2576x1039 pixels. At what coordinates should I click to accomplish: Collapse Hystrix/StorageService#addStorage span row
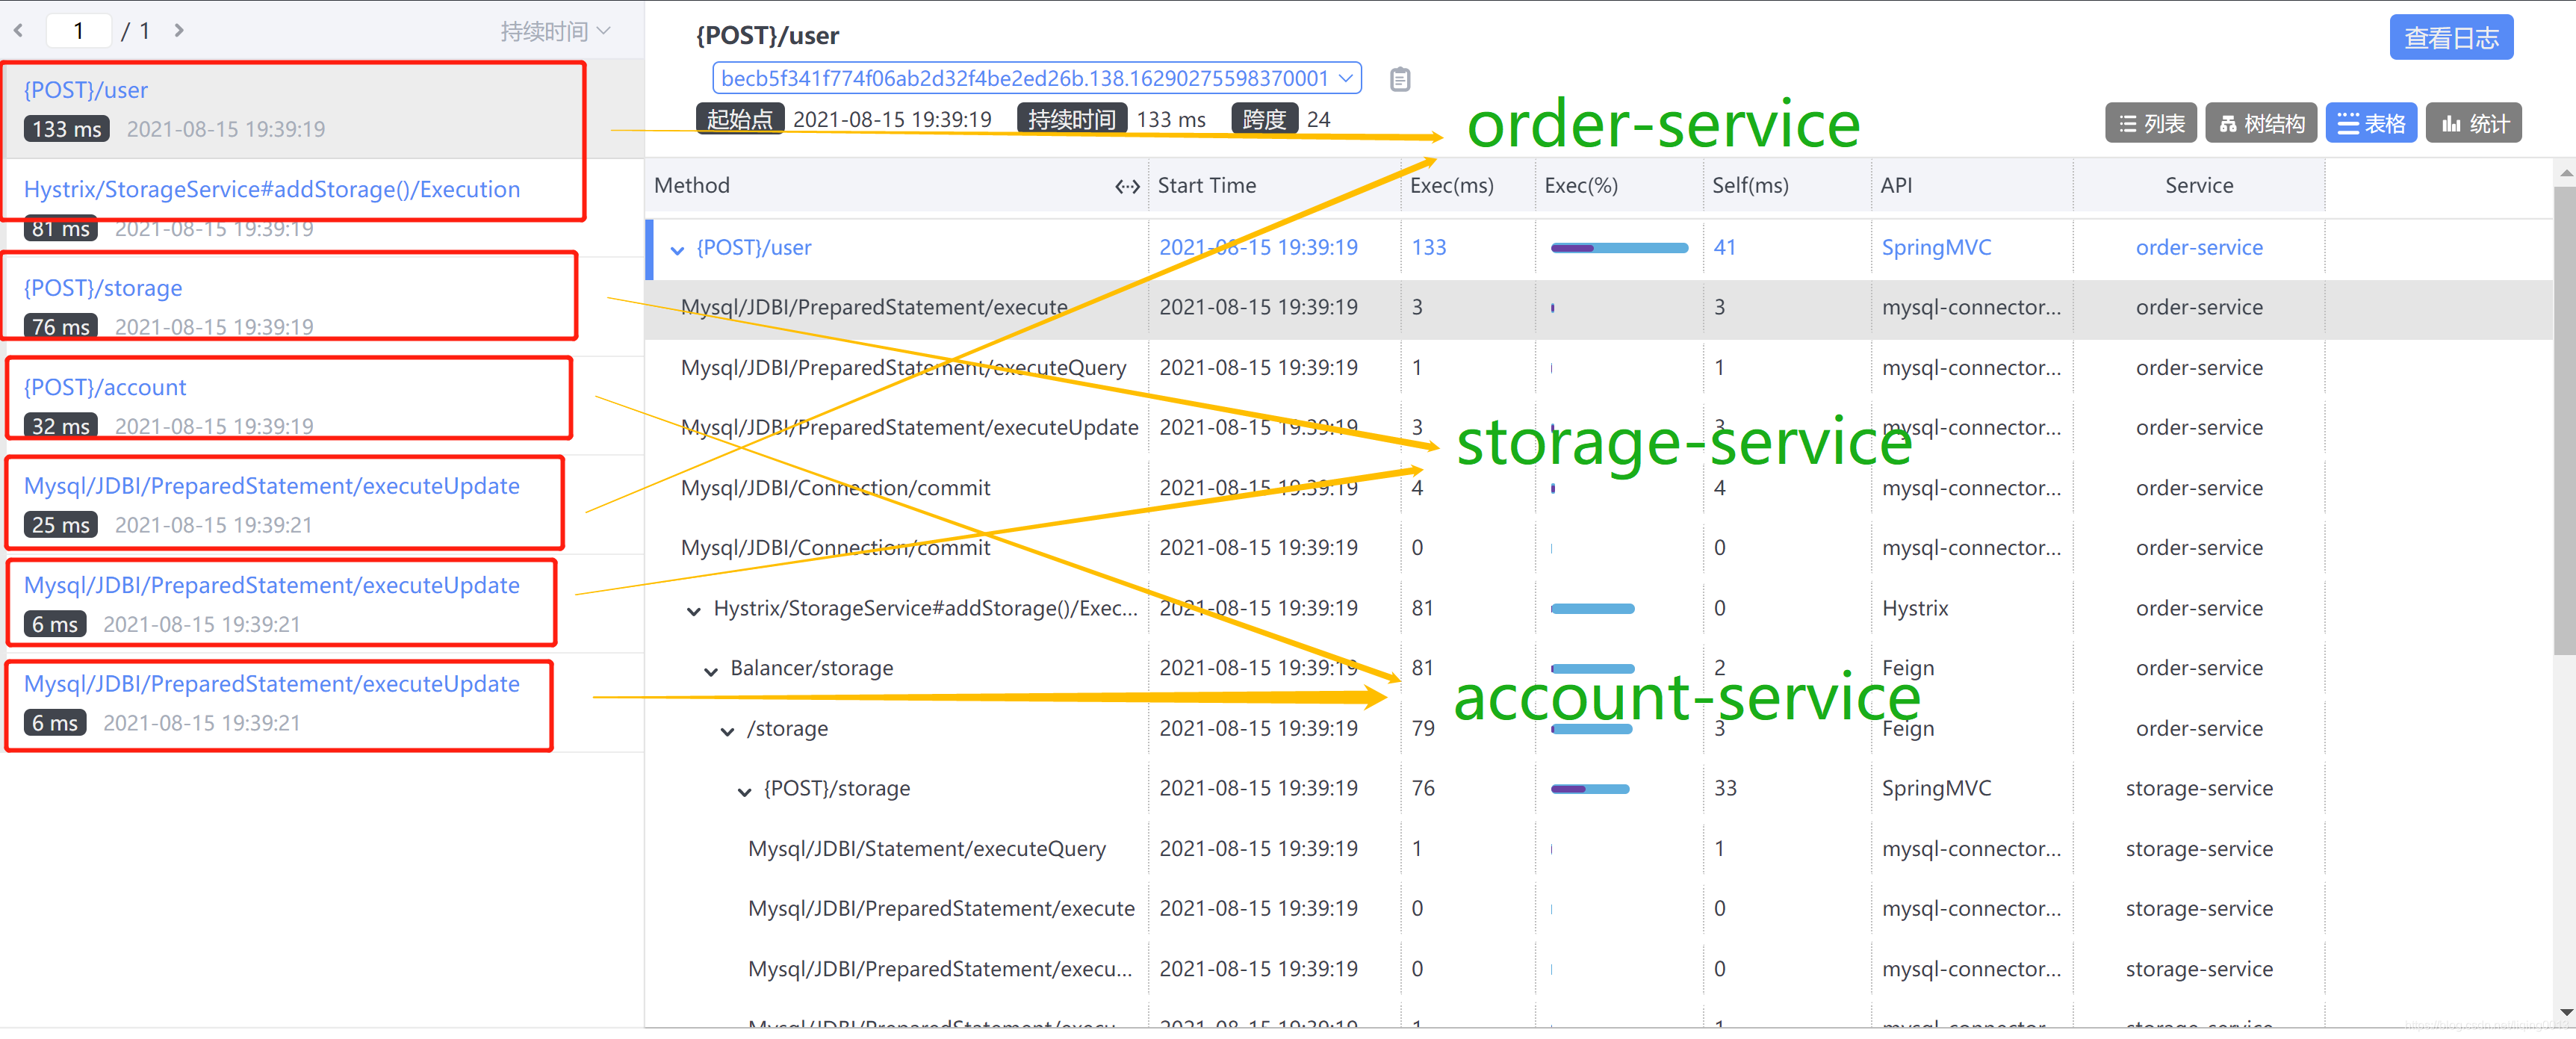(693, 610)
